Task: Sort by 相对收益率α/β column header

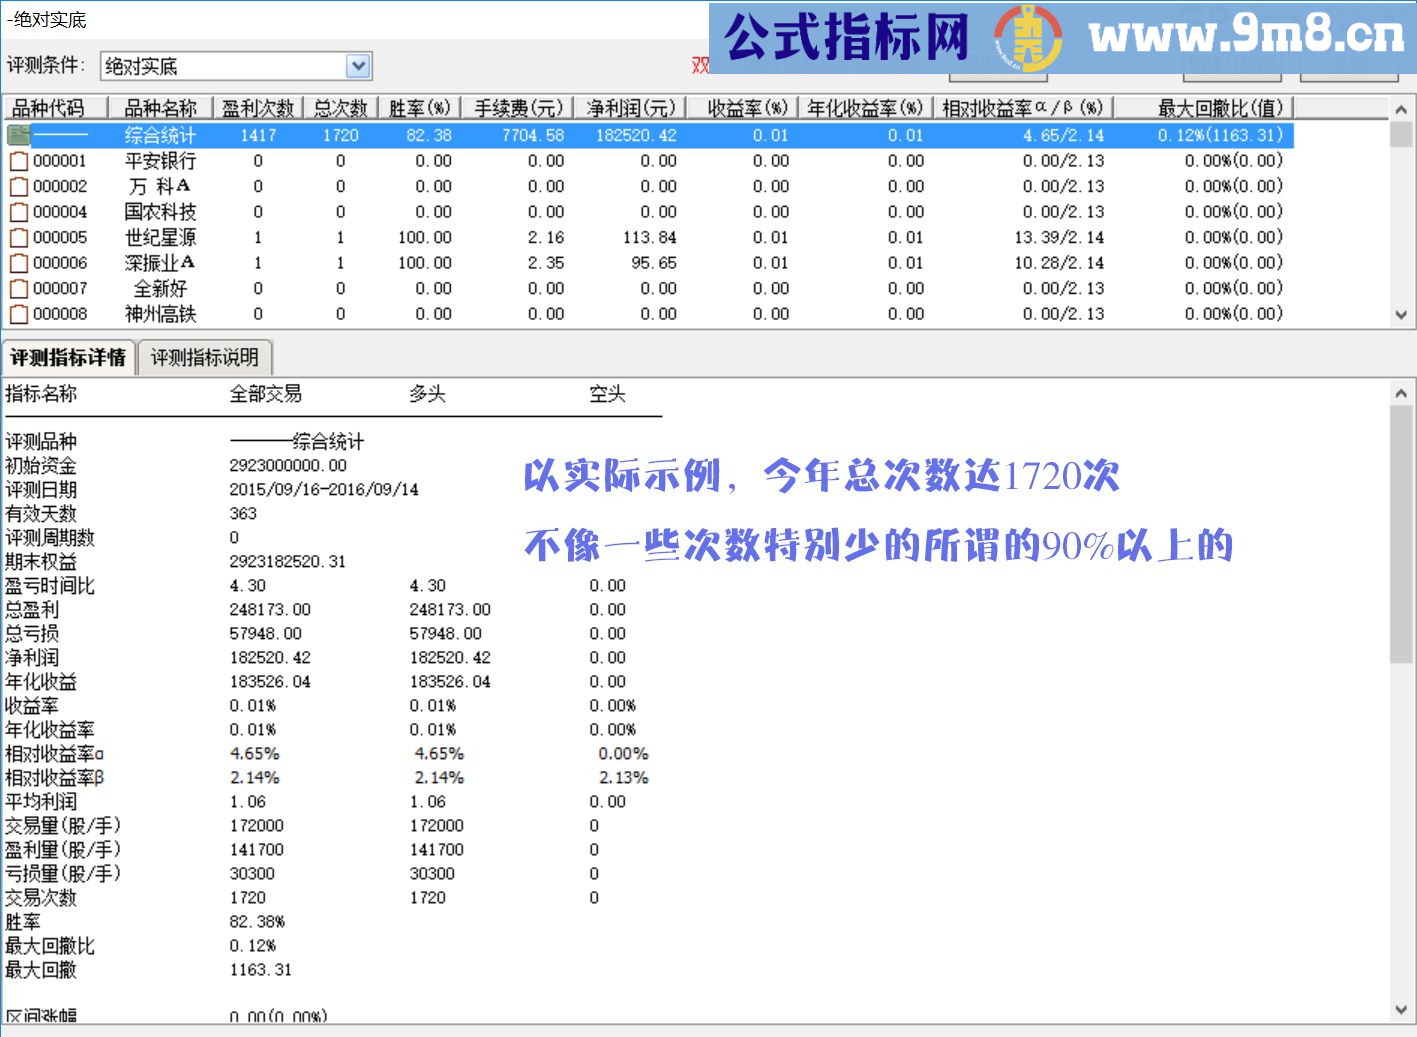Action: pyautogui.click(x=1024, y=108)
